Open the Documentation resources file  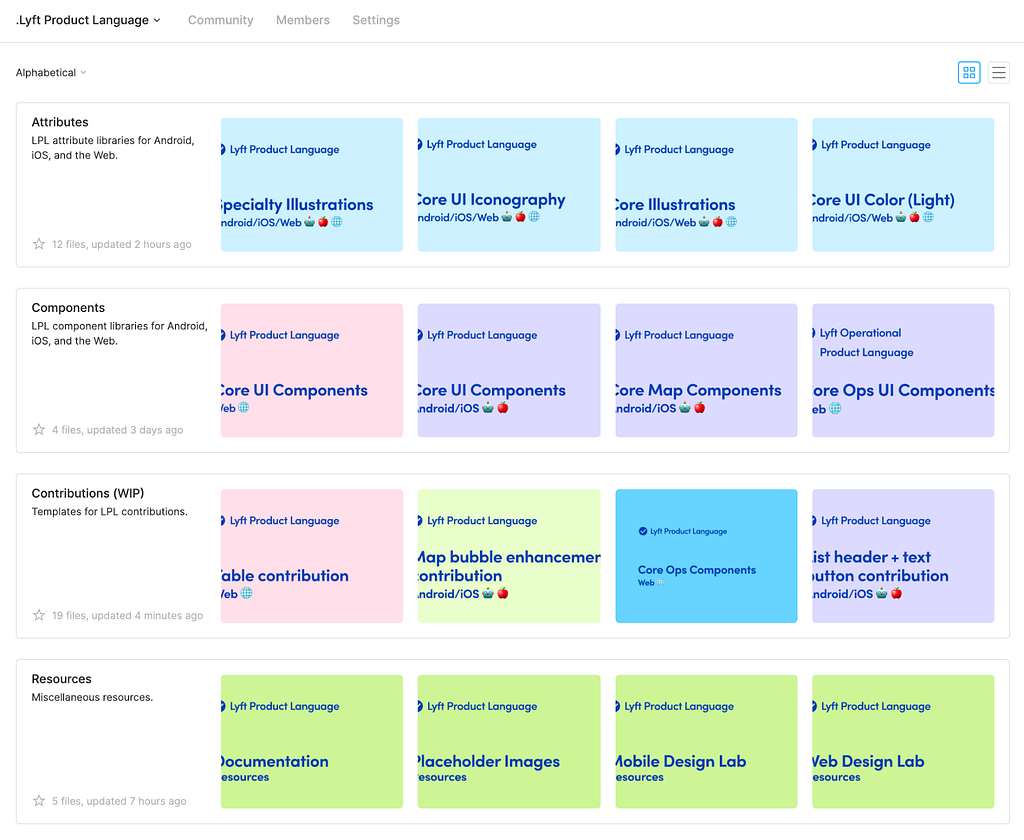(312, 741)
